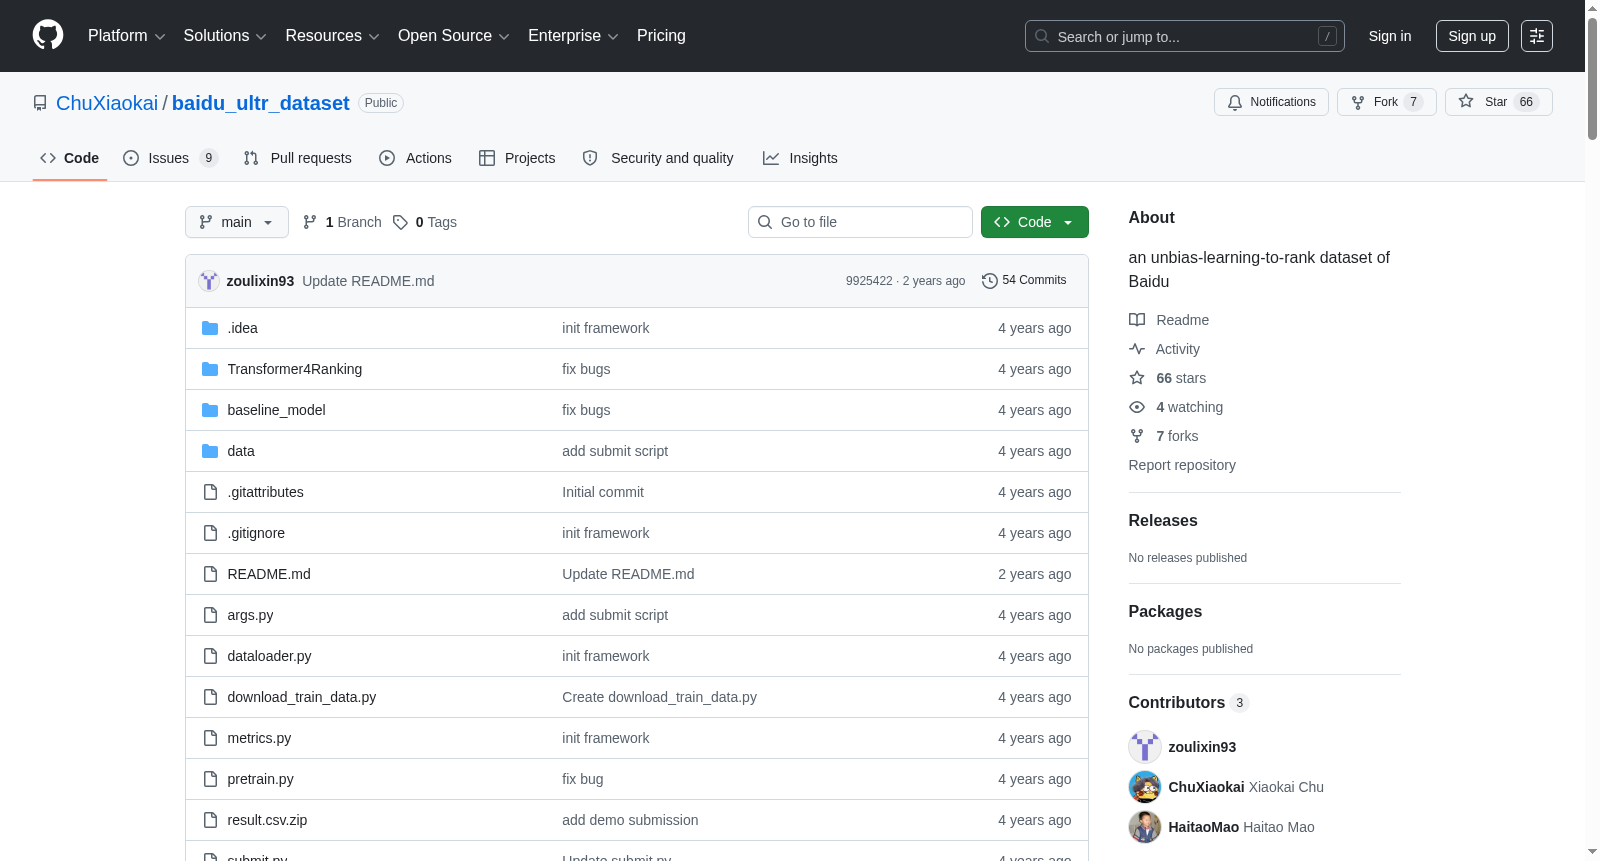This screenshot has height=861, width=1600.
Task: Fork this repository
Action: [x=1386, y=102]
